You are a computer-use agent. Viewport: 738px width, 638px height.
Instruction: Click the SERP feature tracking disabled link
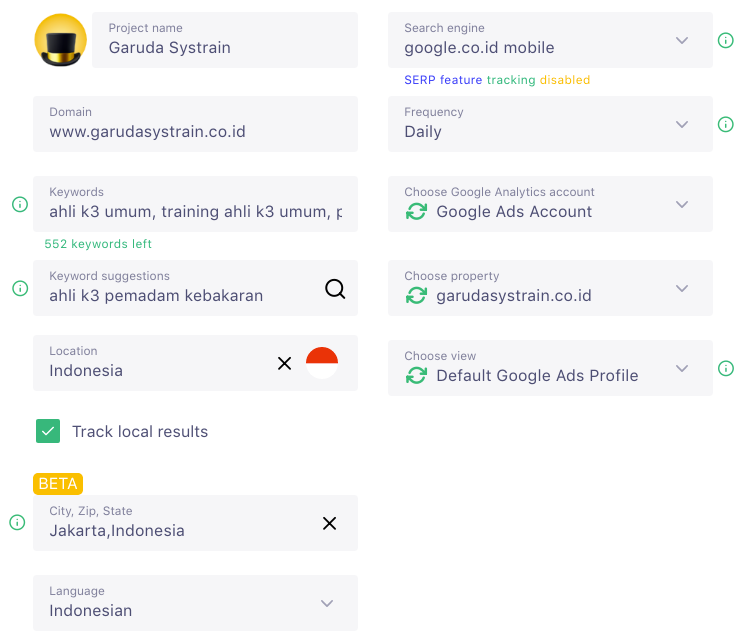(497, 80)
